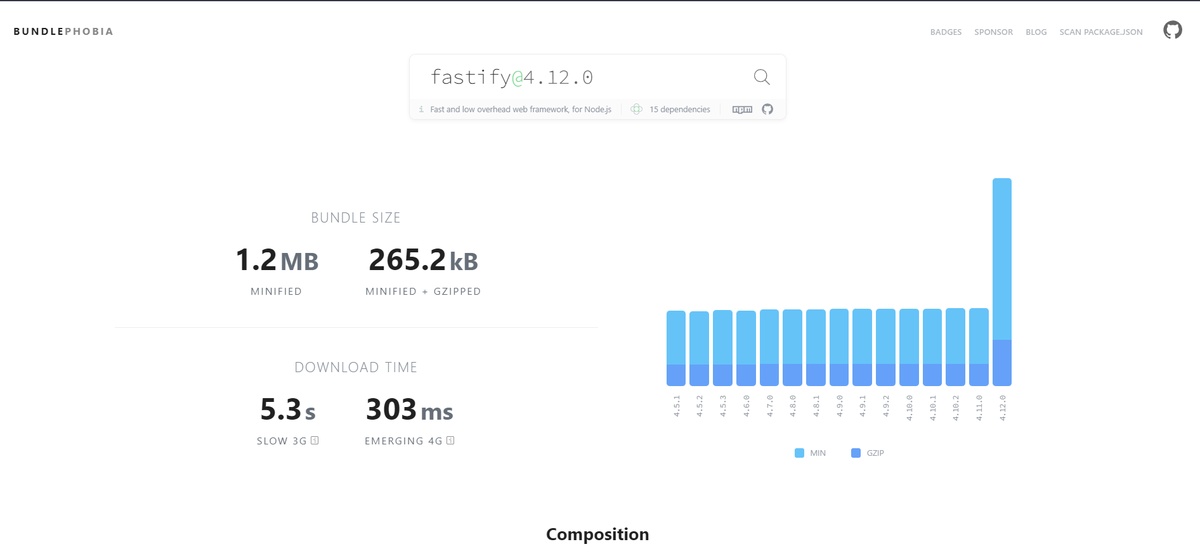This screenshot has height=556, width=1200.
Task: Click the Bundlephobia logo
Action: click(63, 31)
